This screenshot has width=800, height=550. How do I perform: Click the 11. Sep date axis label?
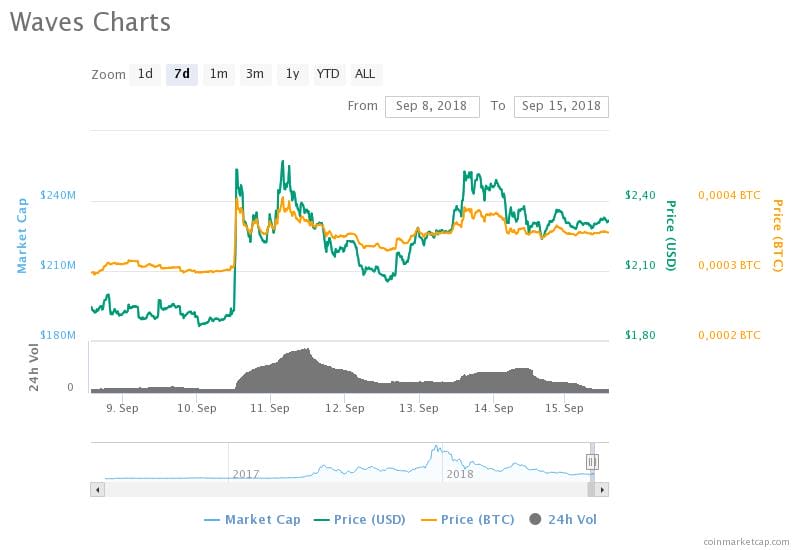tap(270, 408)
